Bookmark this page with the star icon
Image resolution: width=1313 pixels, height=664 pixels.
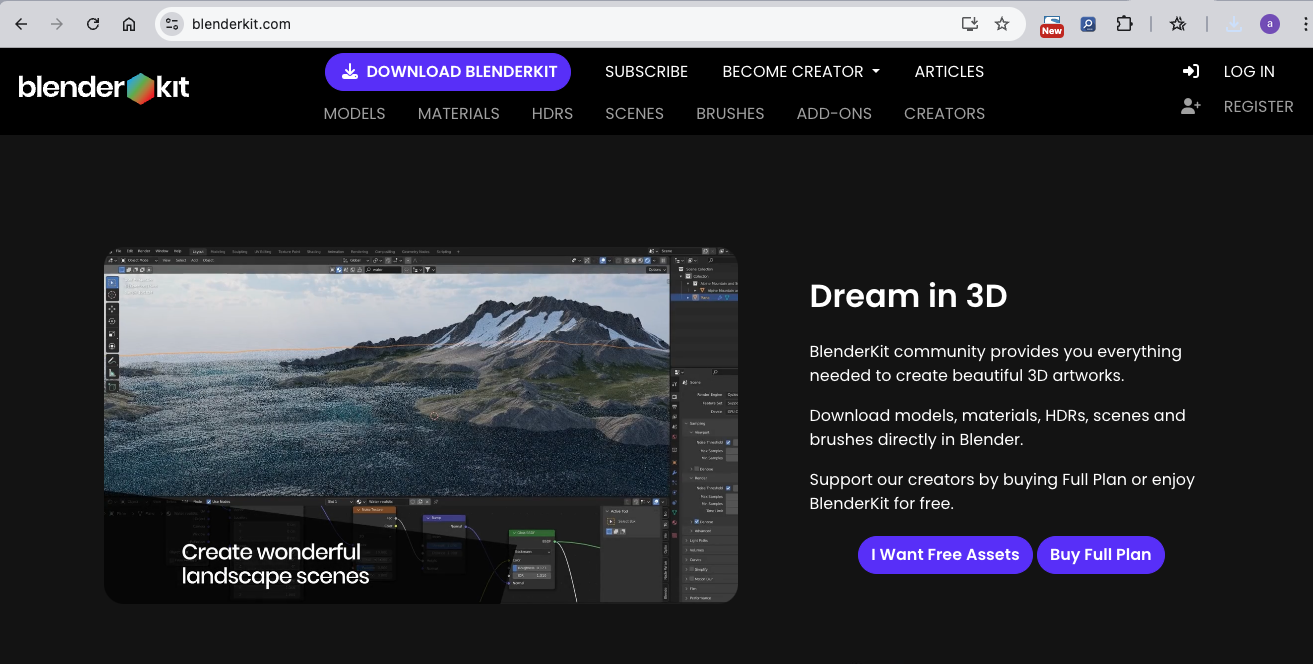coord(1002,24)
